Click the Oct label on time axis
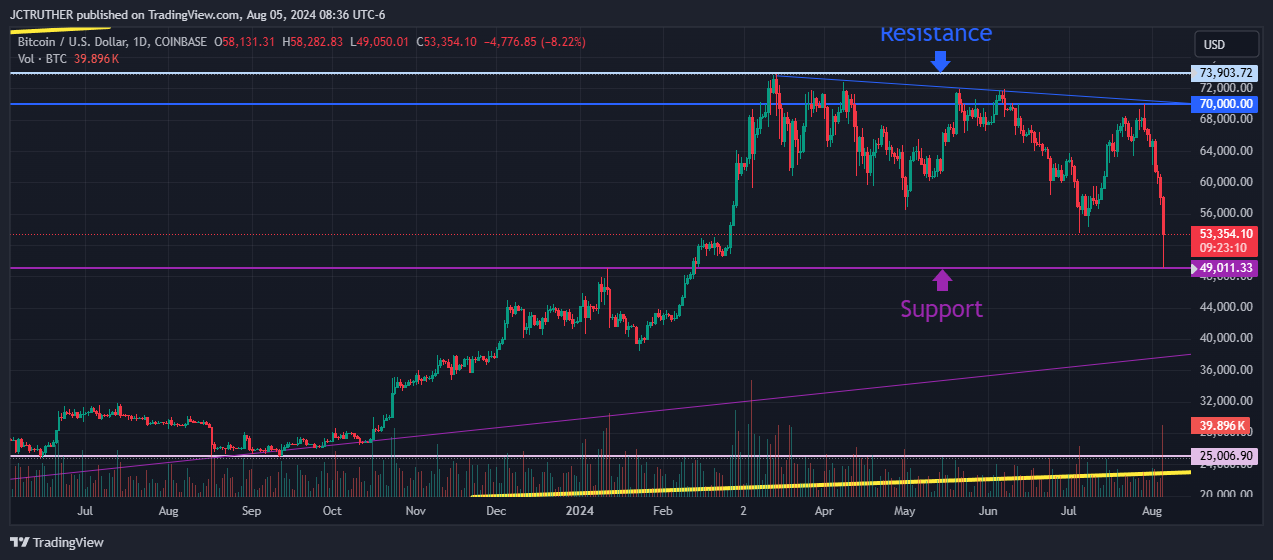1273x560 pixels. [332, 511]
